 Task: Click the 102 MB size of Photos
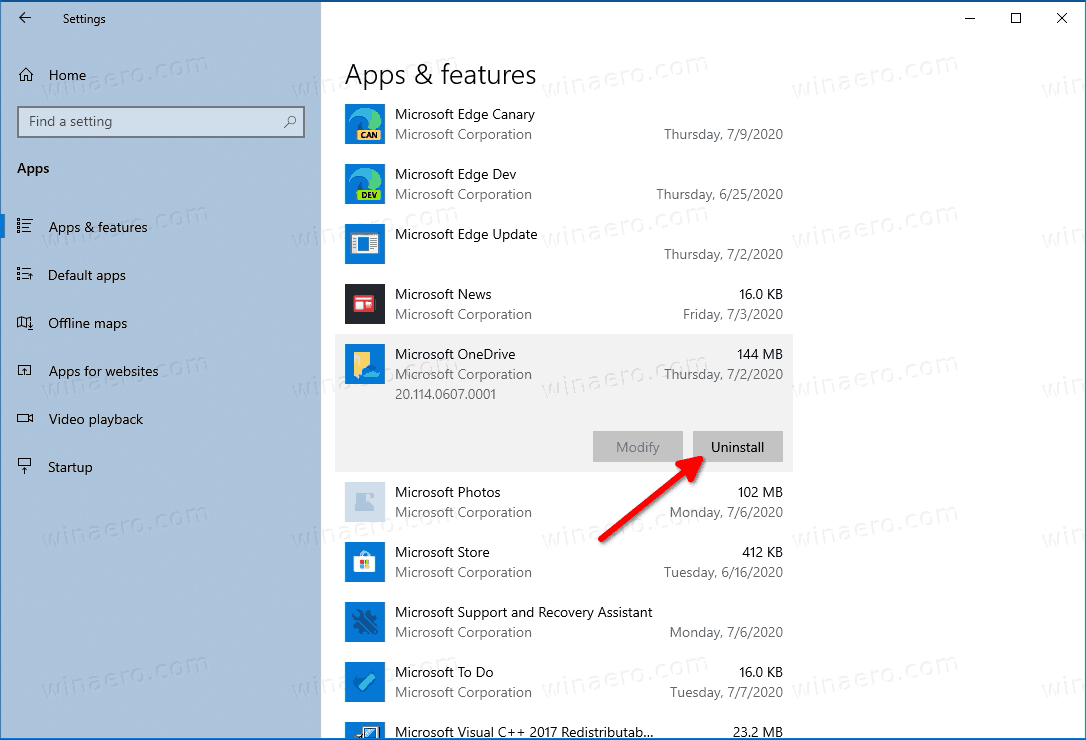760,493
